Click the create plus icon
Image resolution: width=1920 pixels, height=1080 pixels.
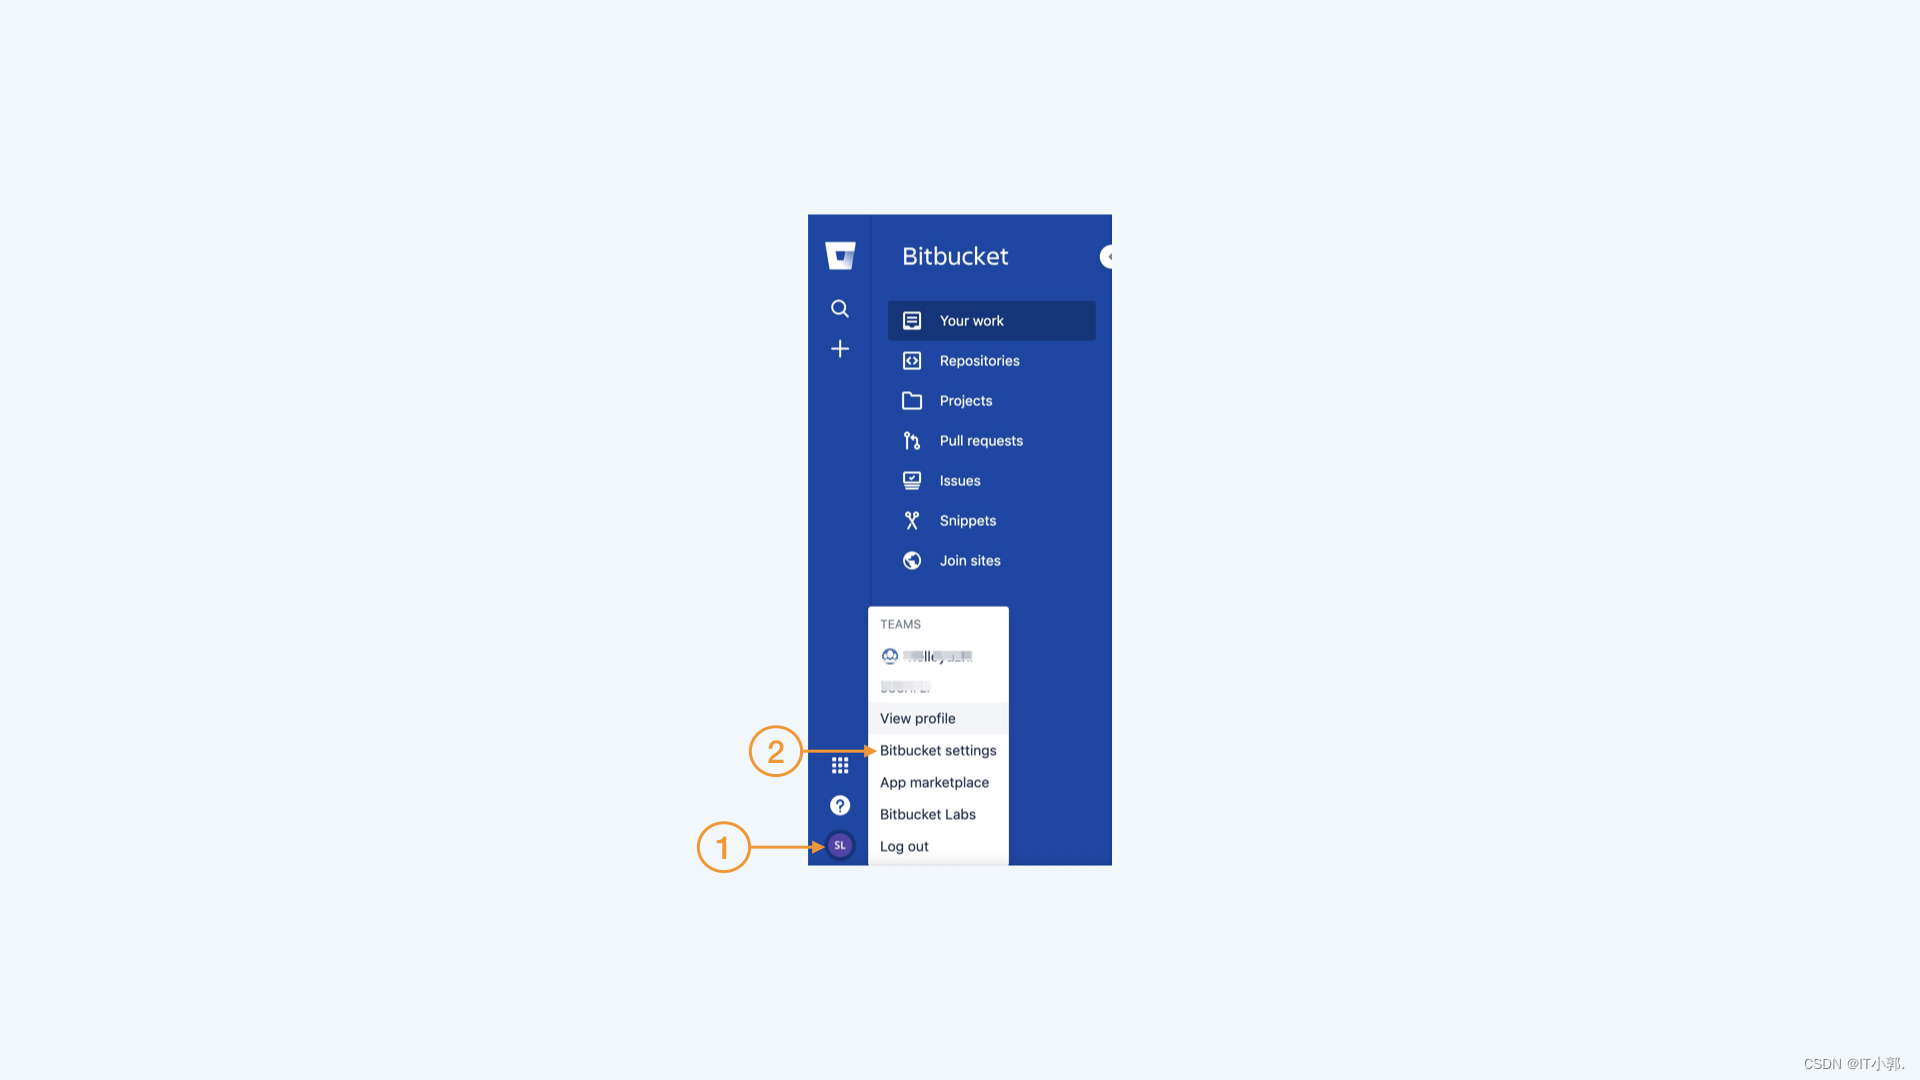[x=840, y=348]
